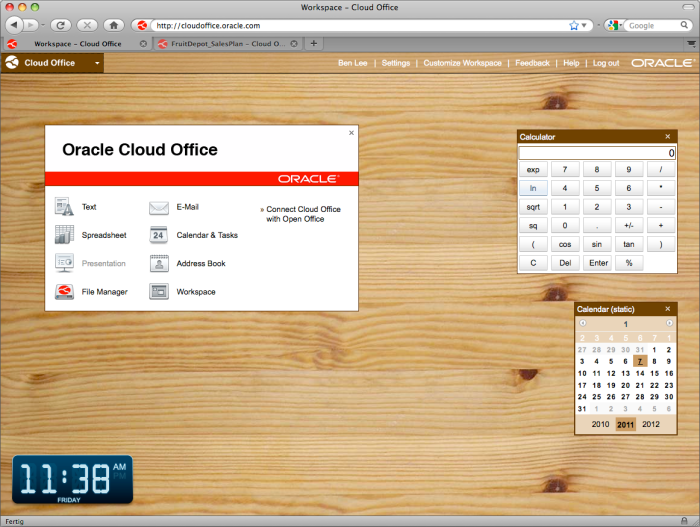This screenshot has width=700, height=527.
Task: Click the calculator % button
Action: point(629,263)
